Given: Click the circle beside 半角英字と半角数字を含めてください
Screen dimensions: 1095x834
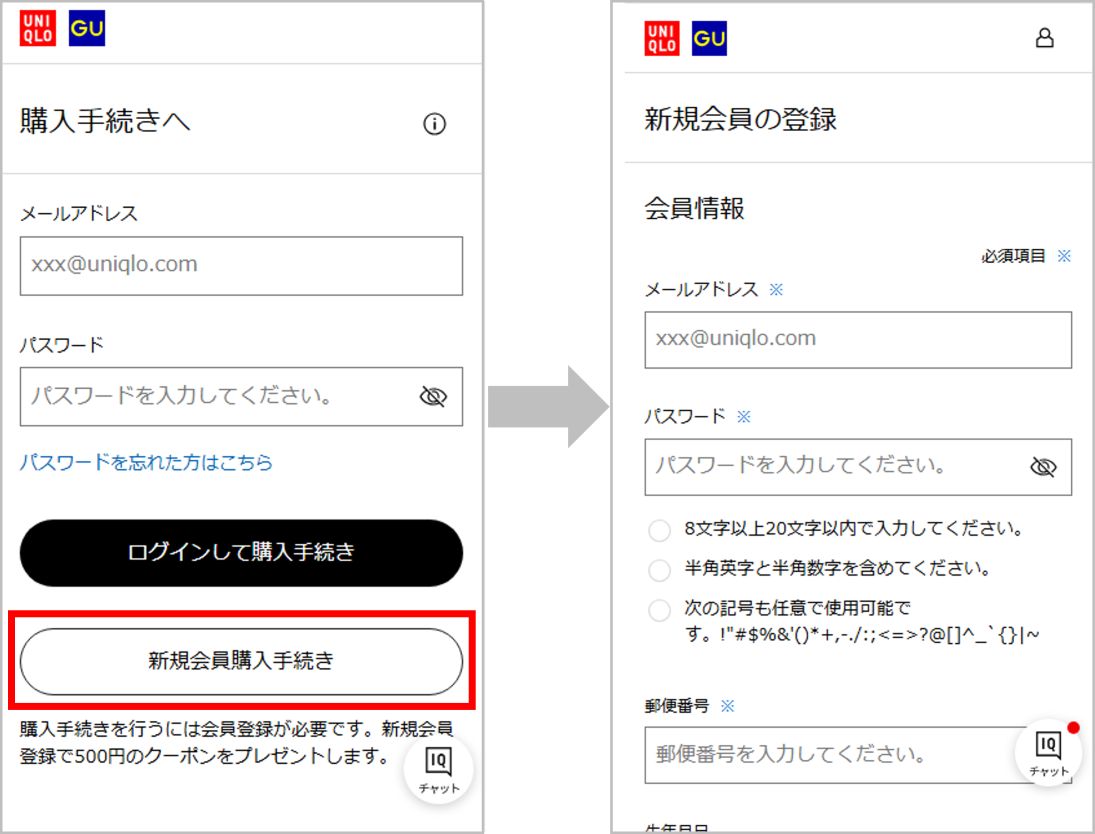Looking at the screenshot, I should [659, 570].
